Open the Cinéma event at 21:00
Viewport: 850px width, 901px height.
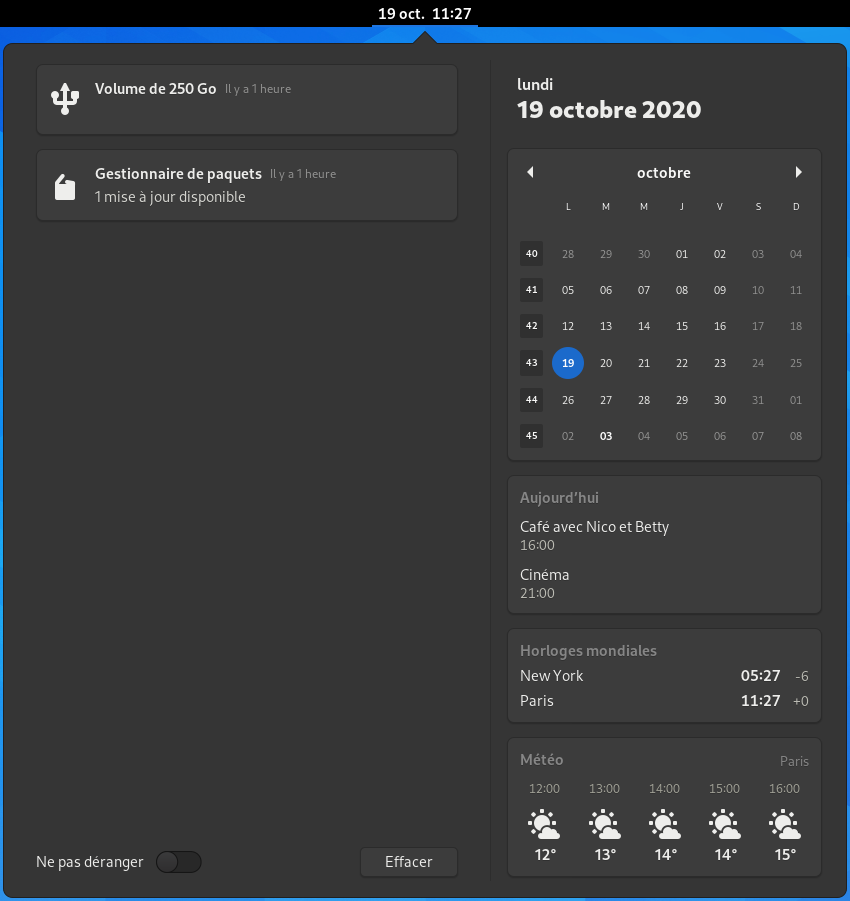tap(545, 583)
